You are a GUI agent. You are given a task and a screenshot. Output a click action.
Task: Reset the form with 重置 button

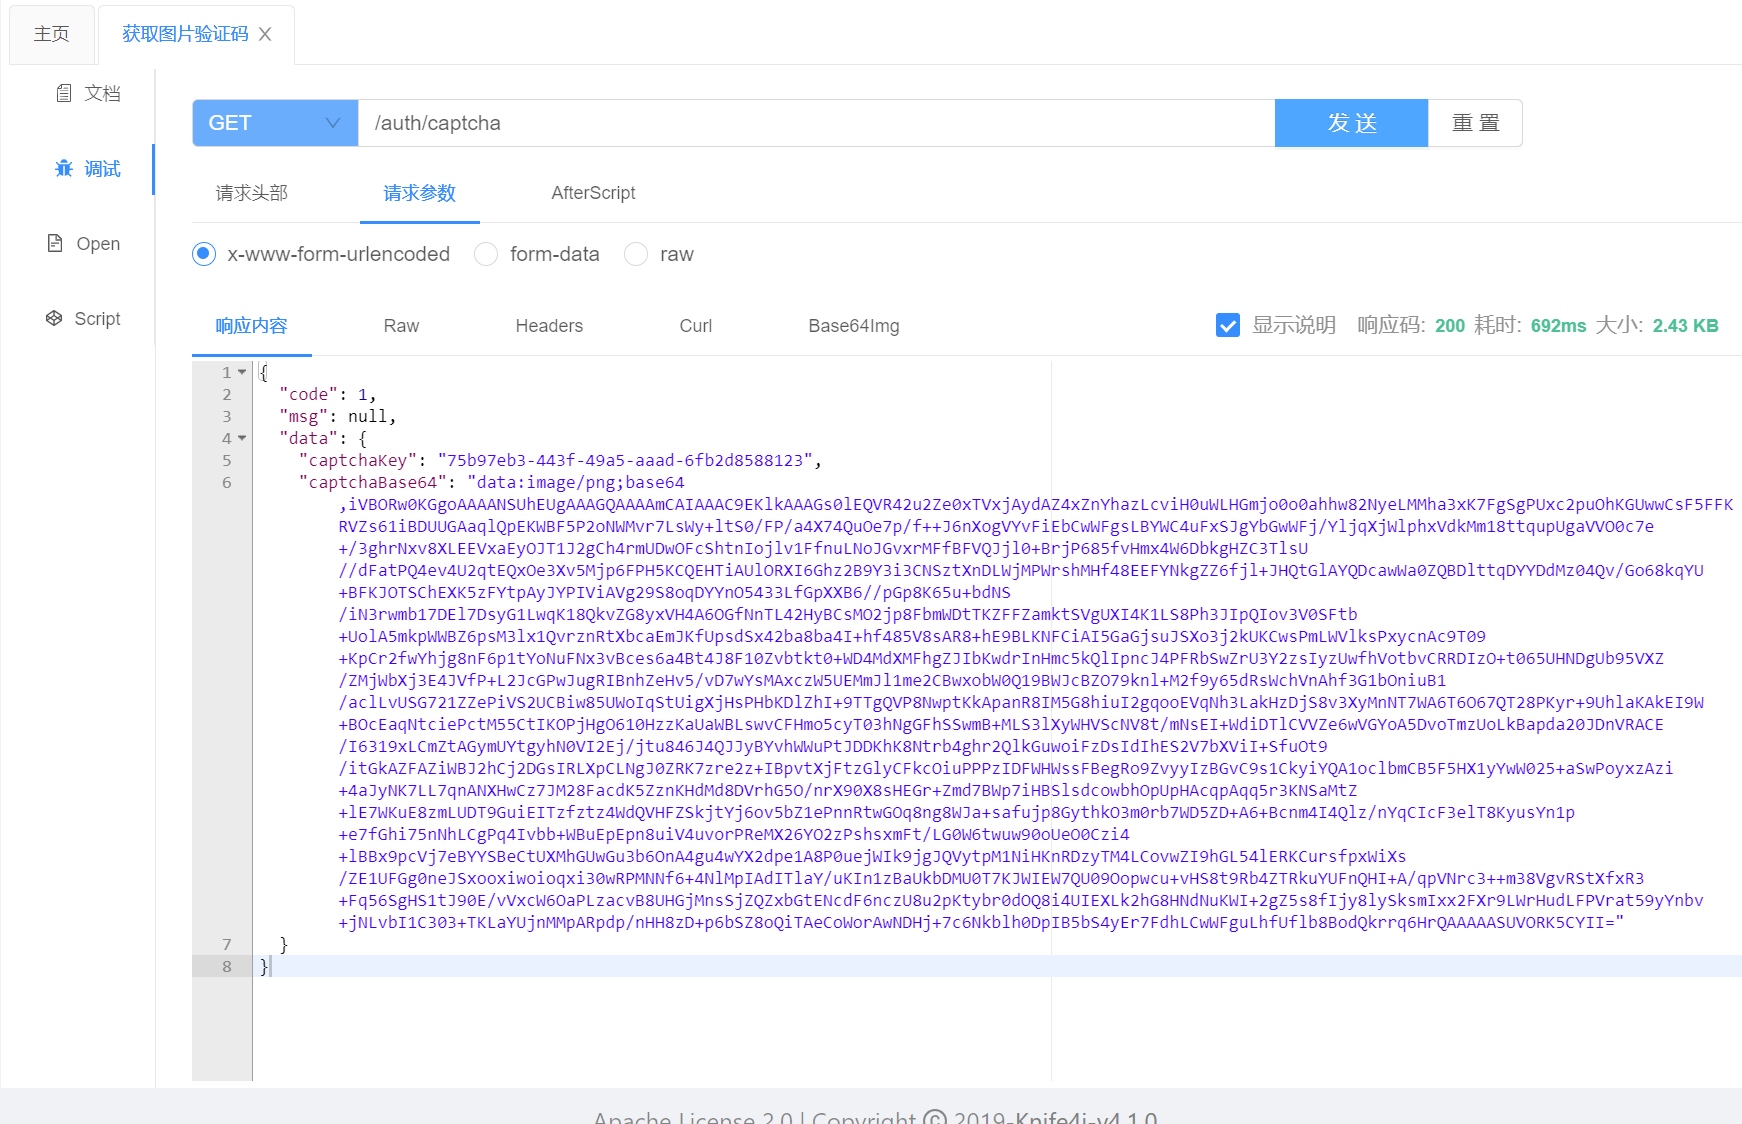point(1475,123)
